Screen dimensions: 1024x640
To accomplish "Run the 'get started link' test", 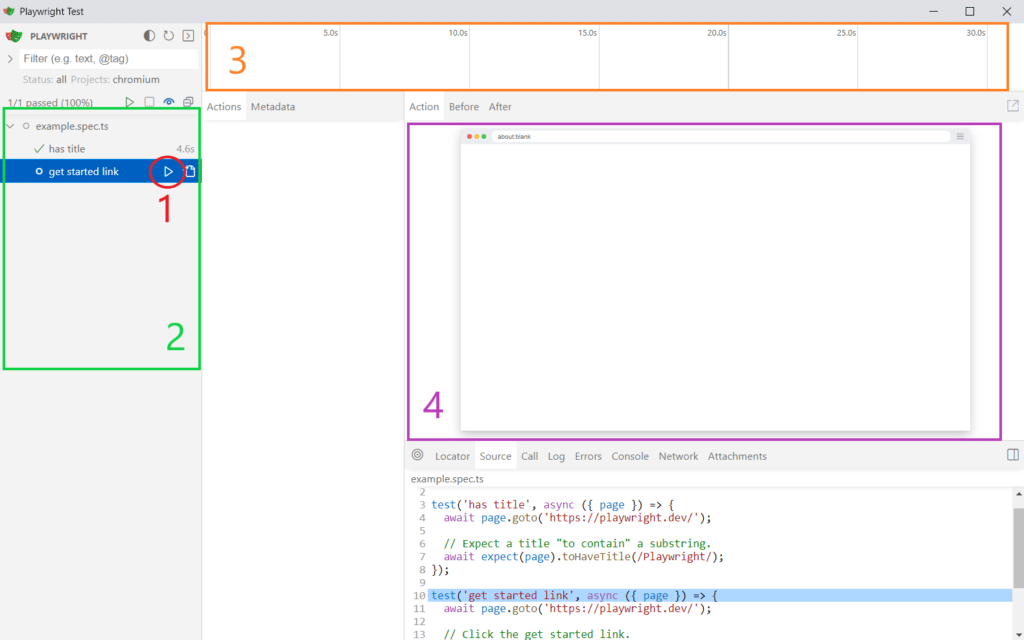I will point(168,172).
